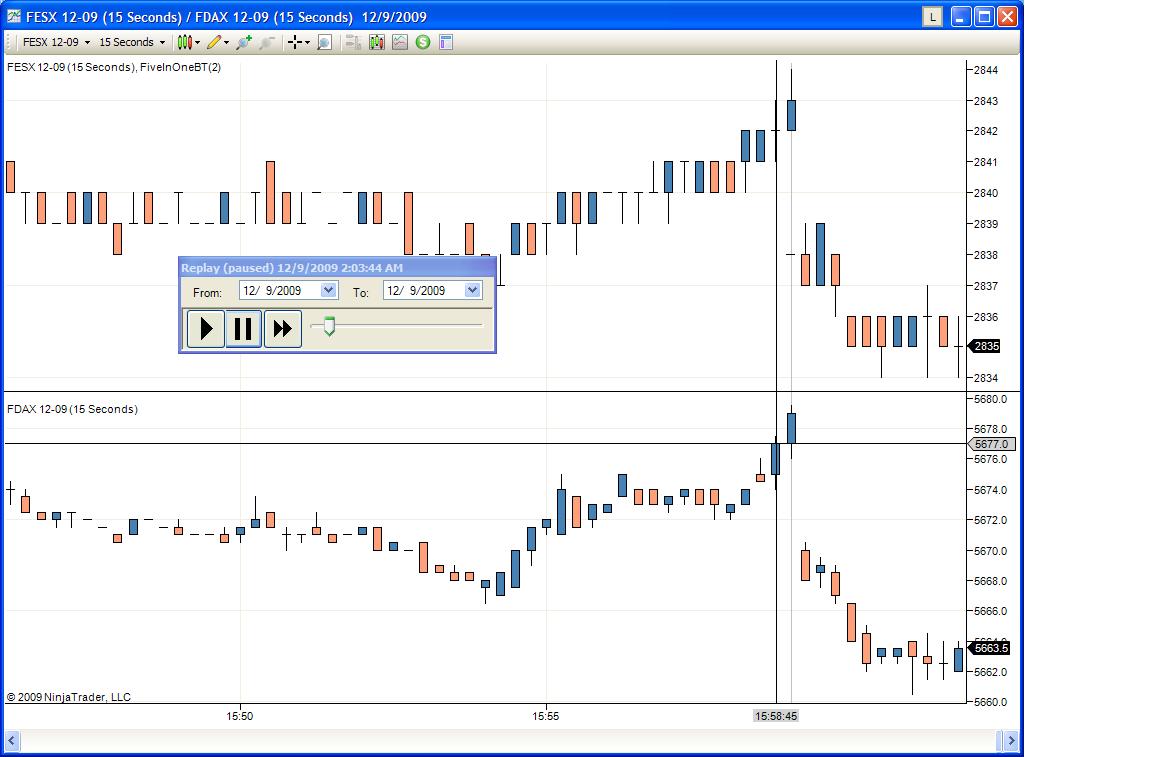Open the replay To date dropdown

pos(472,290)
